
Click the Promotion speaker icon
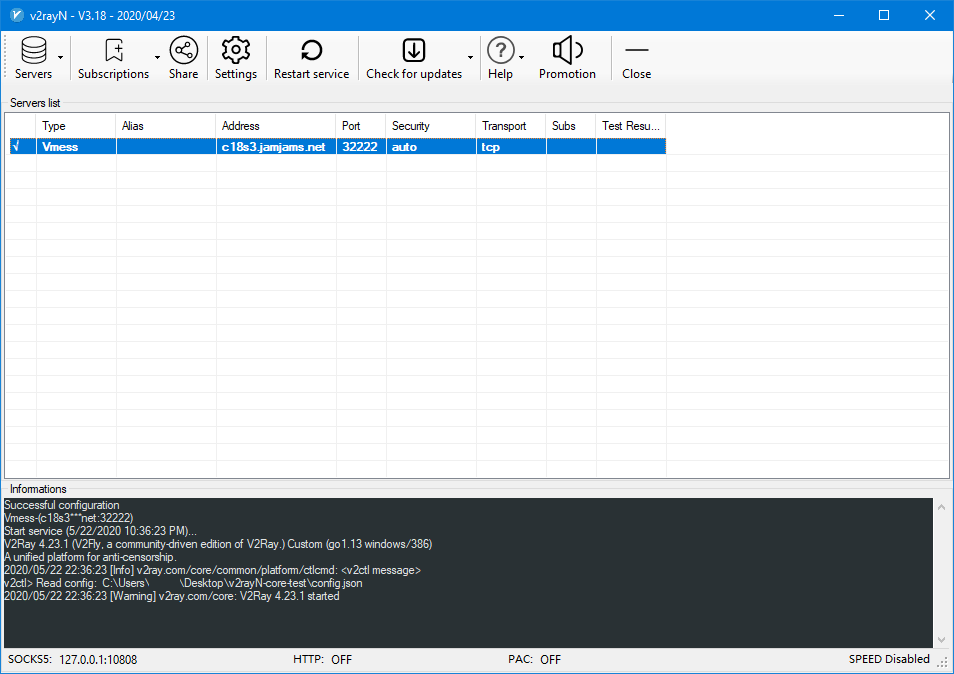(567, 51)
